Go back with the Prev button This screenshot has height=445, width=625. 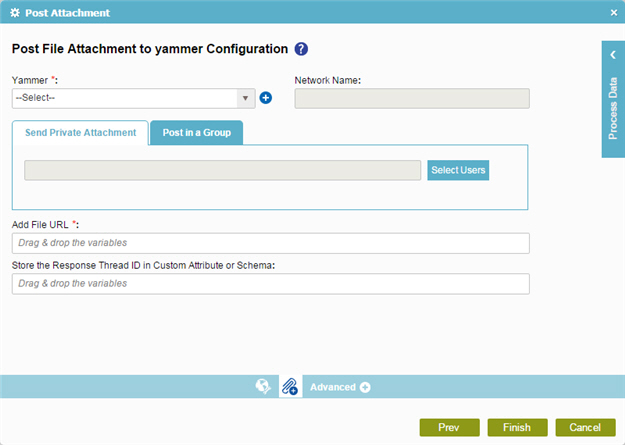[x=449, y=427]
